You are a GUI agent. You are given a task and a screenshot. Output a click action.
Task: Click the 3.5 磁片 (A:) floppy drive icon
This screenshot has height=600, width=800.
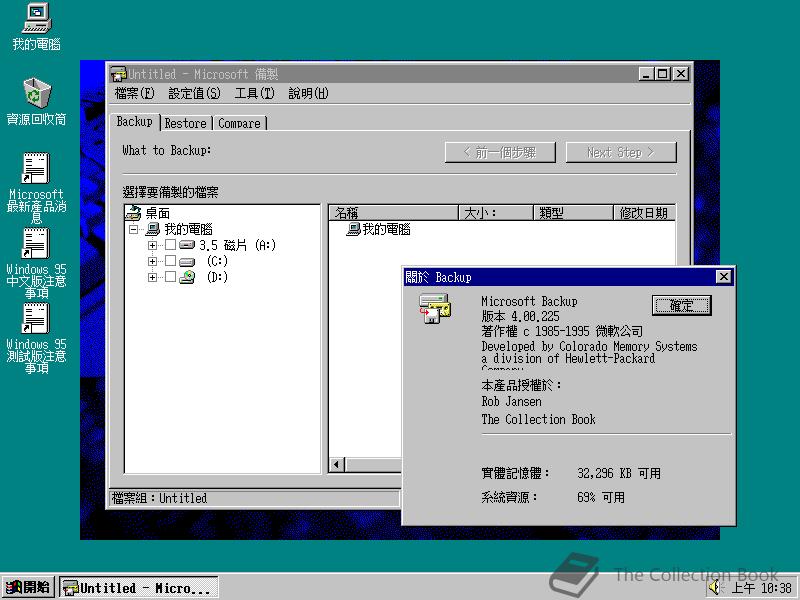point(187,245)
